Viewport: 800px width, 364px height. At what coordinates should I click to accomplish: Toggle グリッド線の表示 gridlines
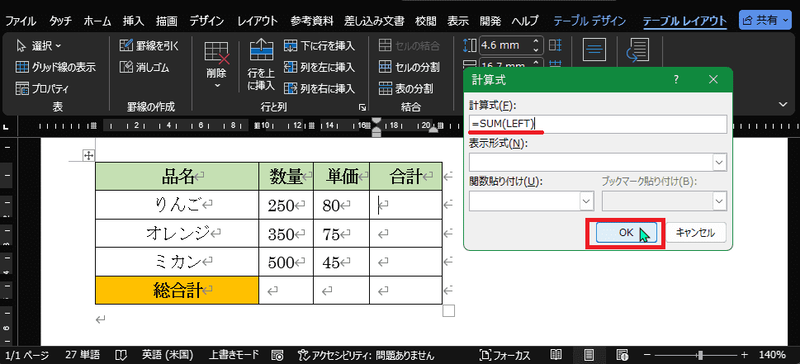click(56, 67)
